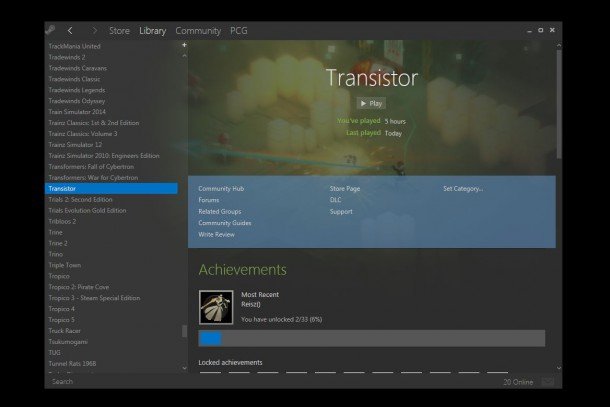Open Community Guides link
The image size is (610, 407).
click(225, 223)
